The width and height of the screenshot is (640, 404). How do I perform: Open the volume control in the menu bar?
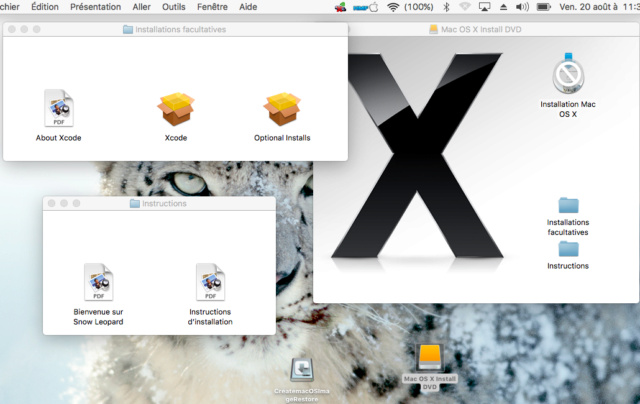(x=522, y=7)
